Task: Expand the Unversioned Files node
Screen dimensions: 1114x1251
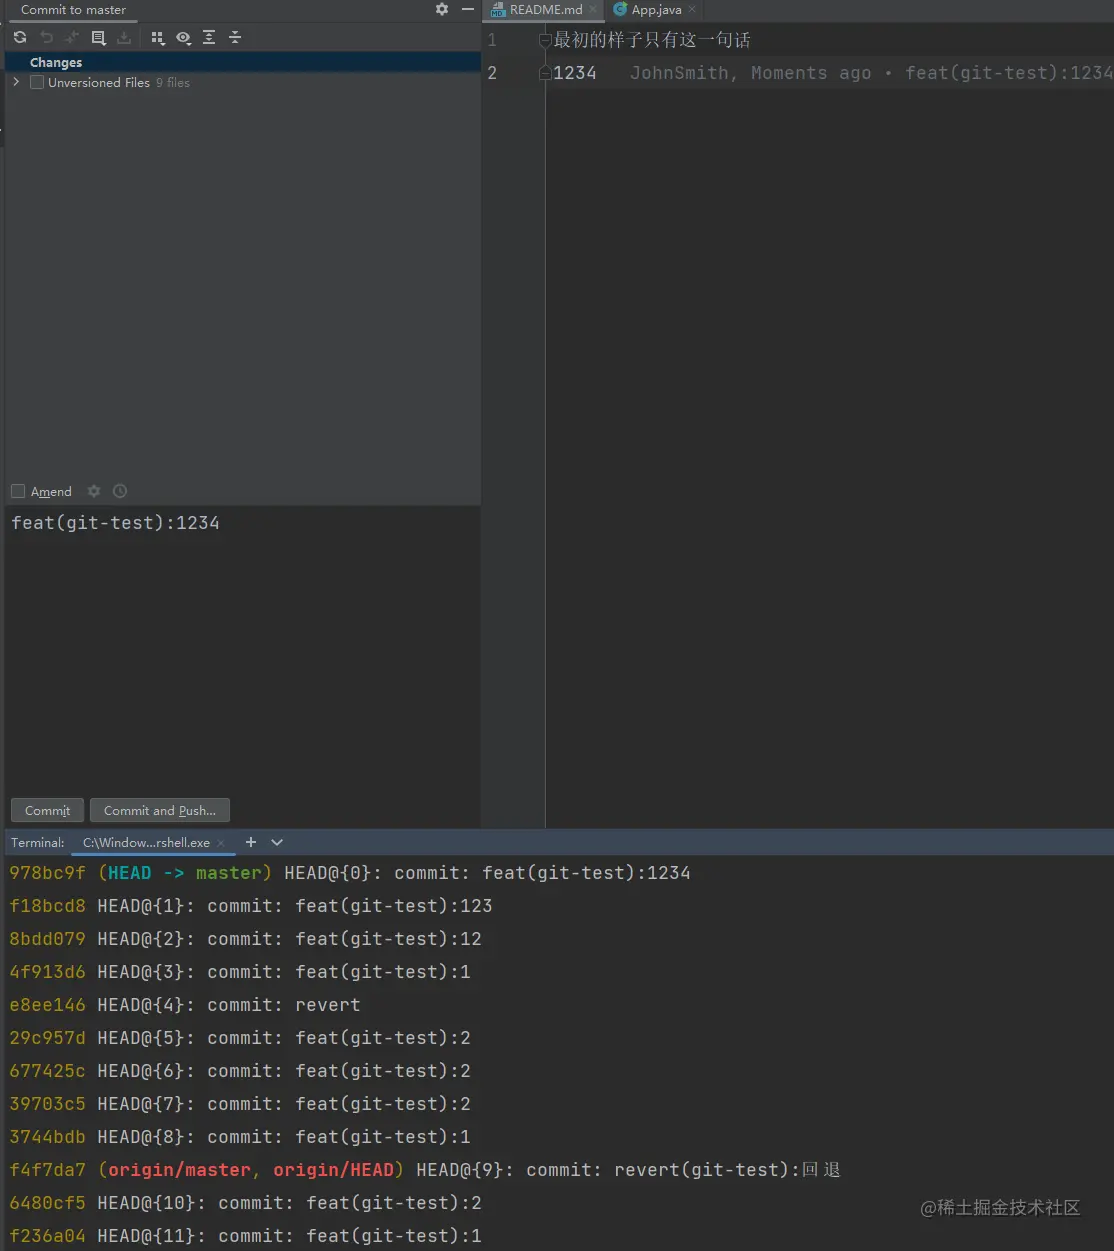Action: coord(16,82)
